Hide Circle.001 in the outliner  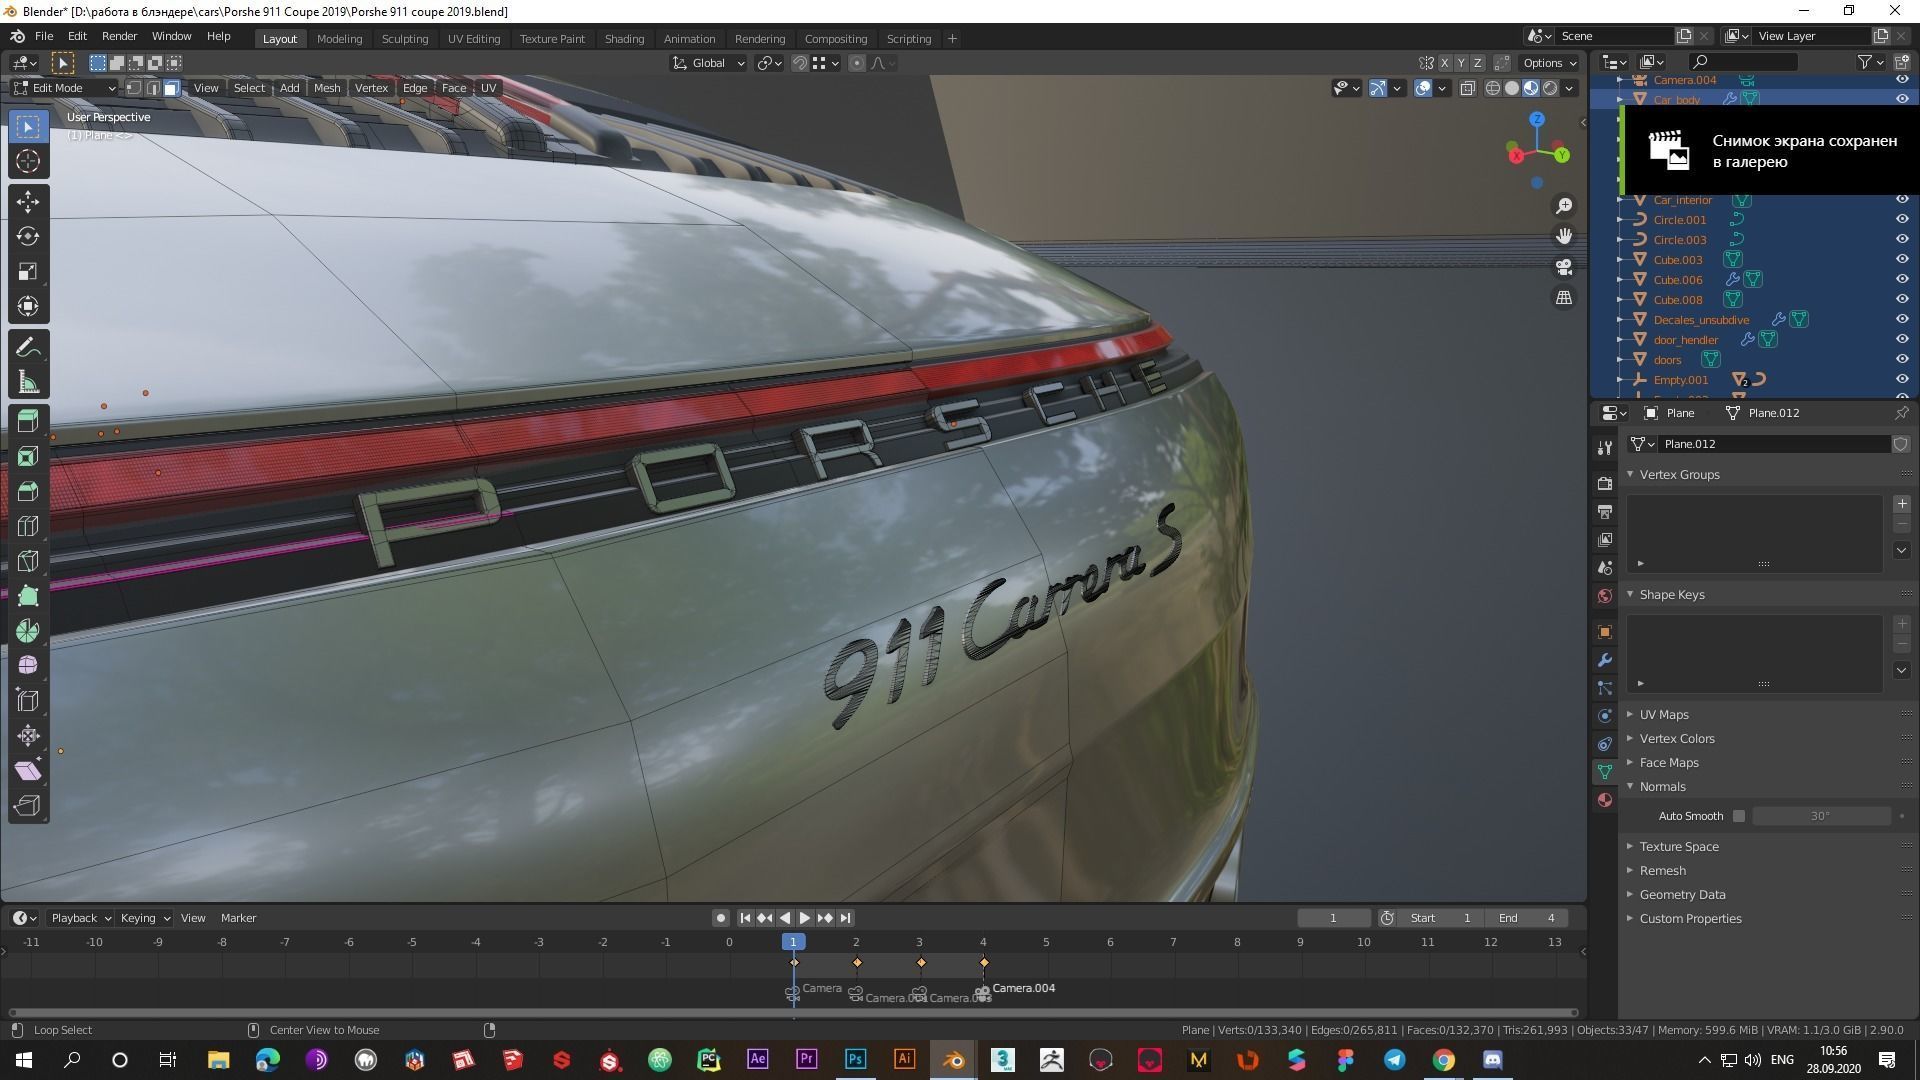1902,219
